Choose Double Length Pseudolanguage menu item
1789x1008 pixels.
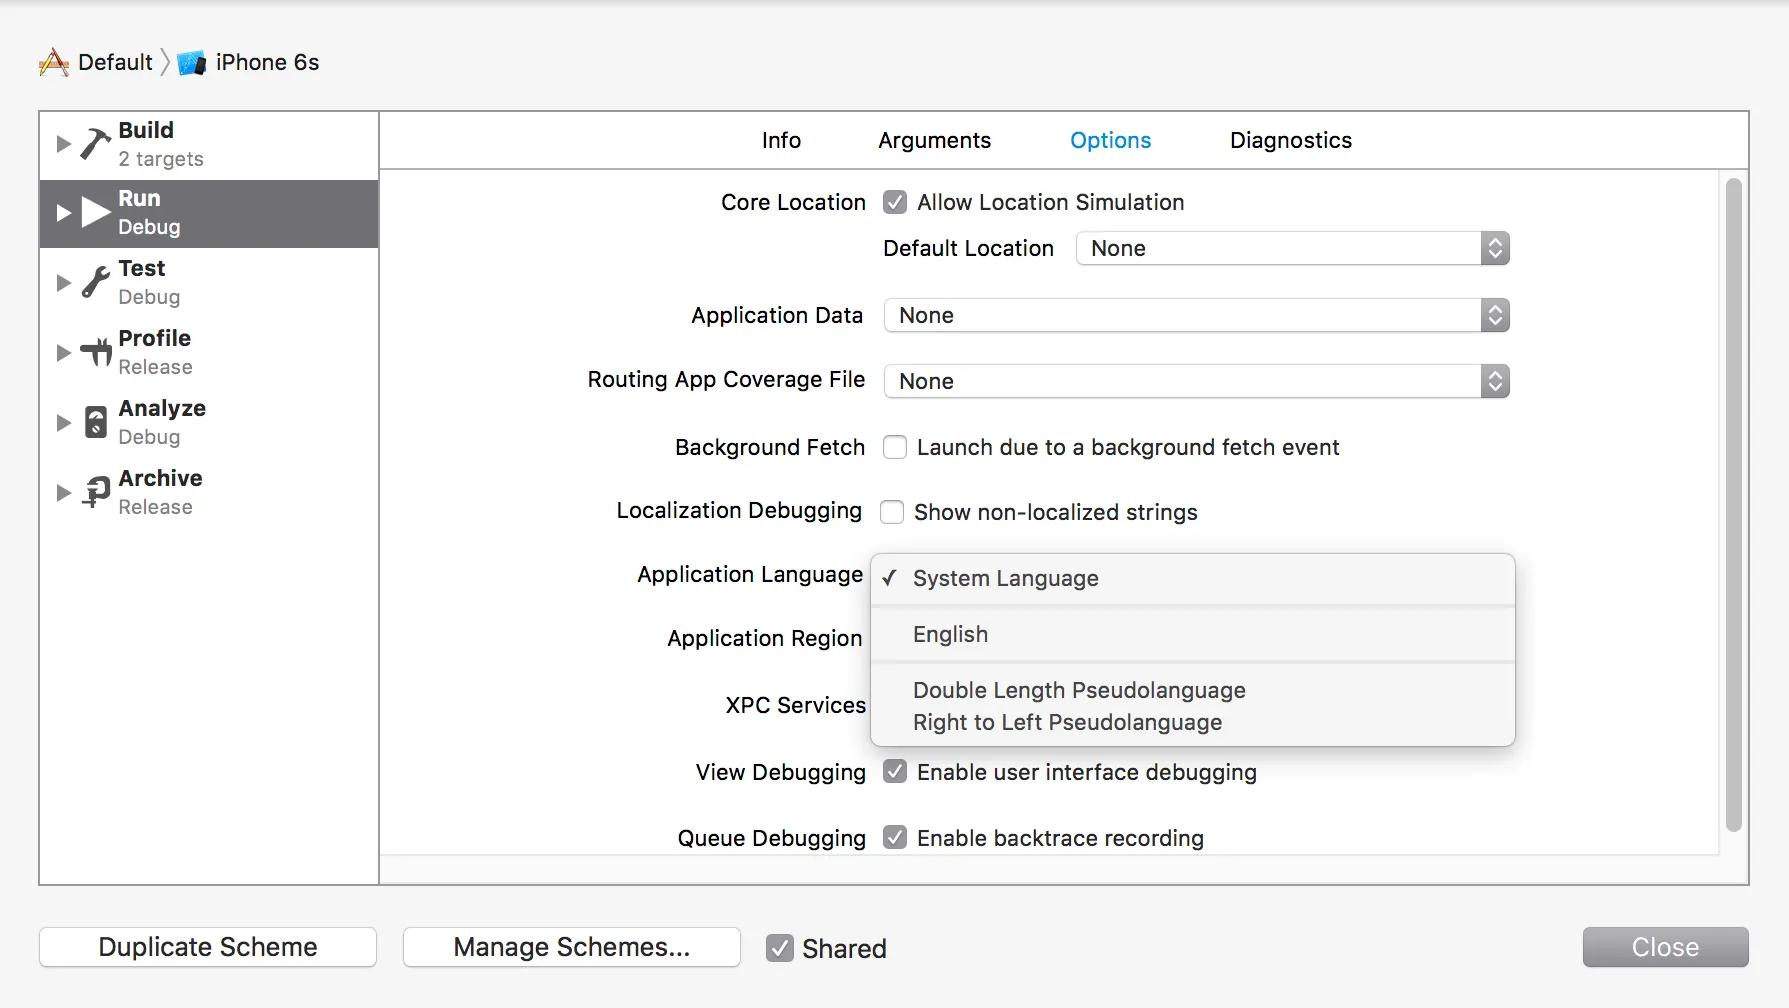(x=1079, y=690)
